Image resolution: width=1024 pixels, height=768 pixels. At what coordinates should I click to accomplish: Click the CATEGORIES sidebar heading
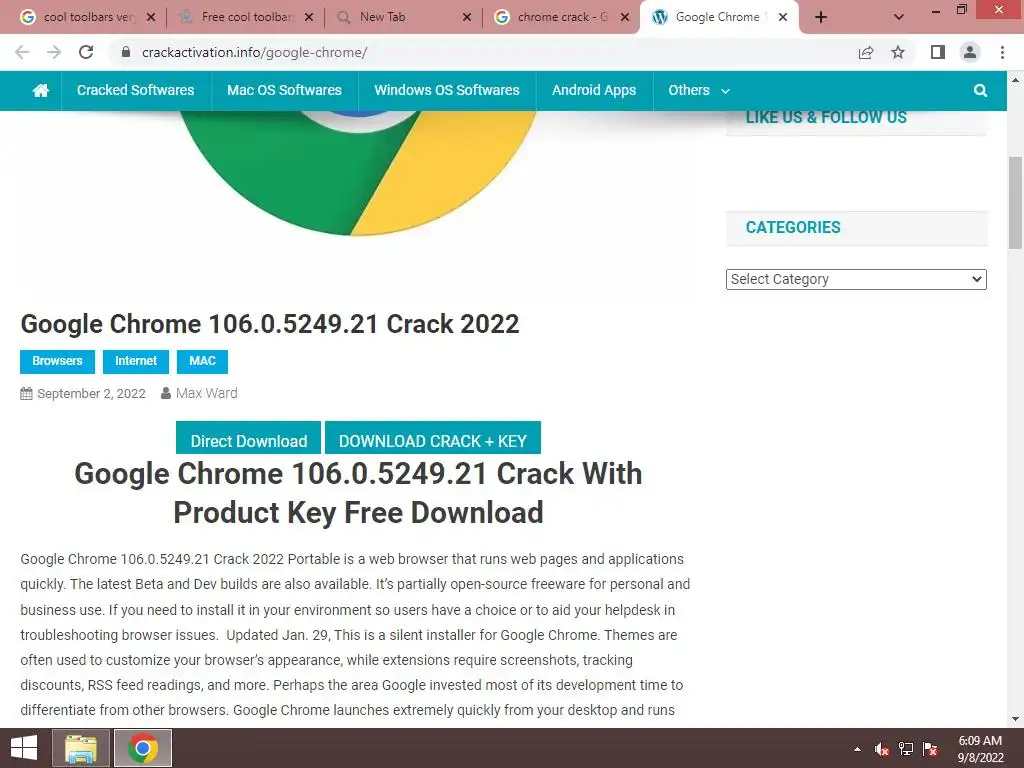tap(793, 227)
